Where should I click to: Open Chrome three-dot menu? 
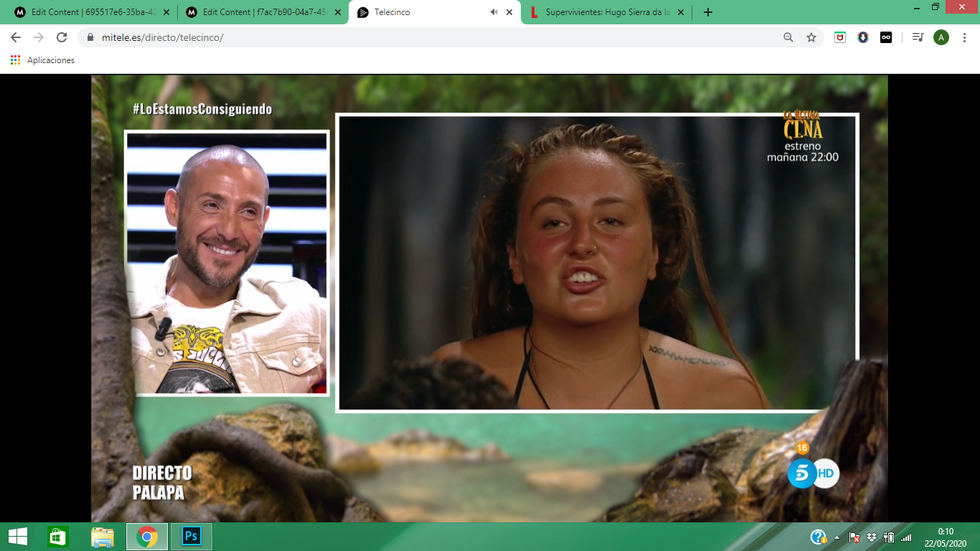tap(964, 37)
